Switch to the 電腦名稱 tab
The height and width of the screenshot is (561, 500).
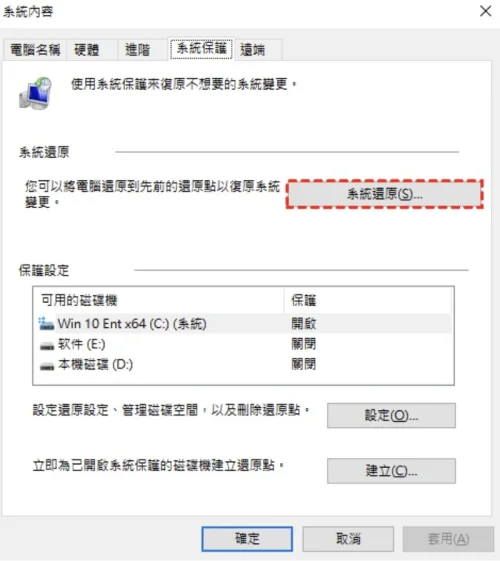pyautogui.click(x=35, y=49)
